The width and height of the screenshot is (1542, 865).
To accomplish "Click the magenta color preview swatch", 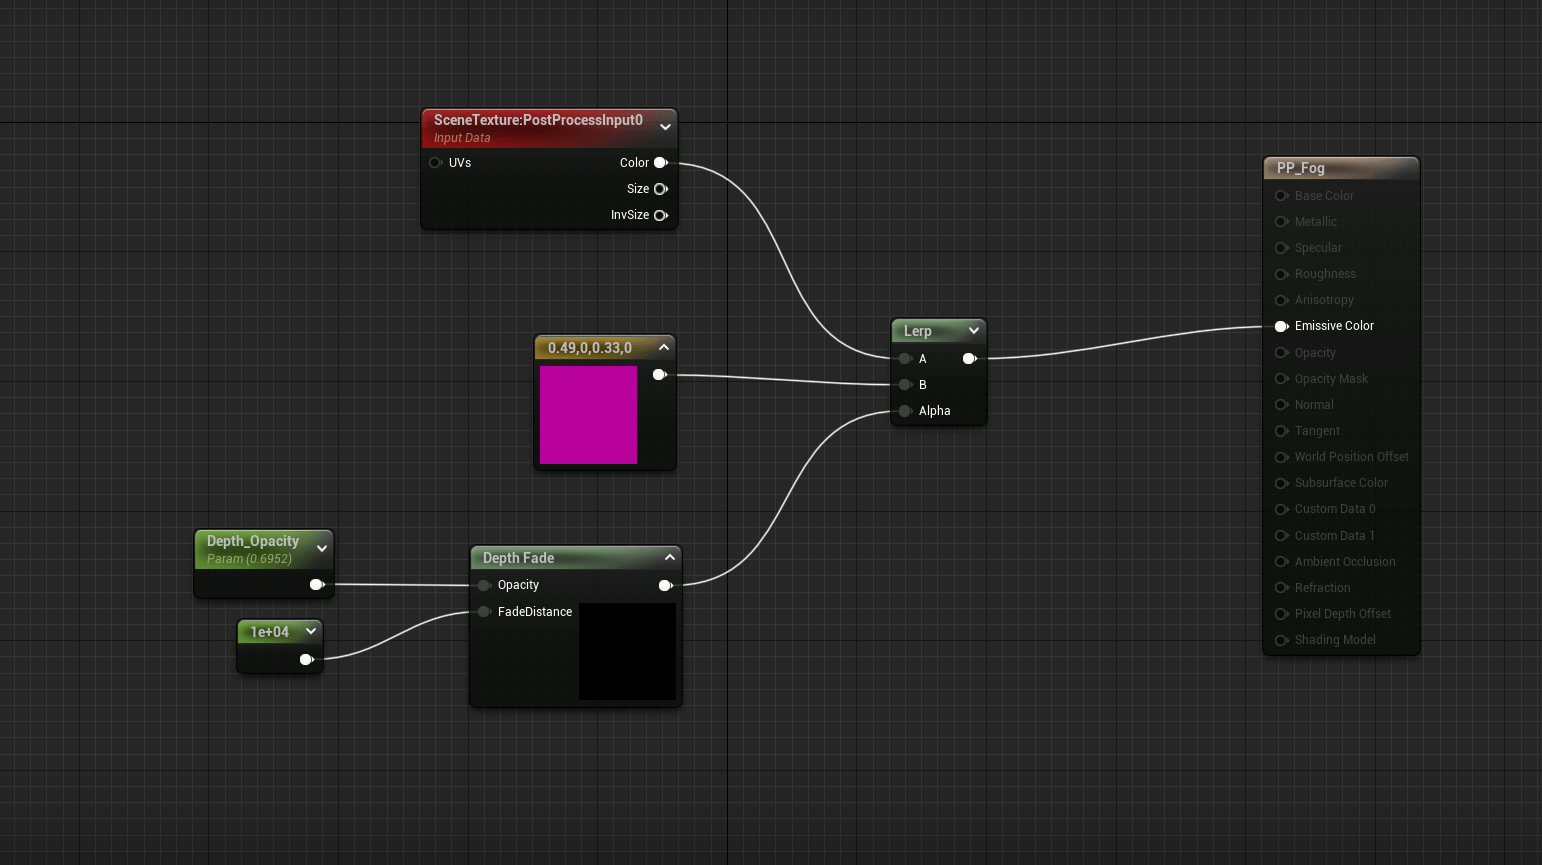I will pyautogui.click(x=588, y=415).
